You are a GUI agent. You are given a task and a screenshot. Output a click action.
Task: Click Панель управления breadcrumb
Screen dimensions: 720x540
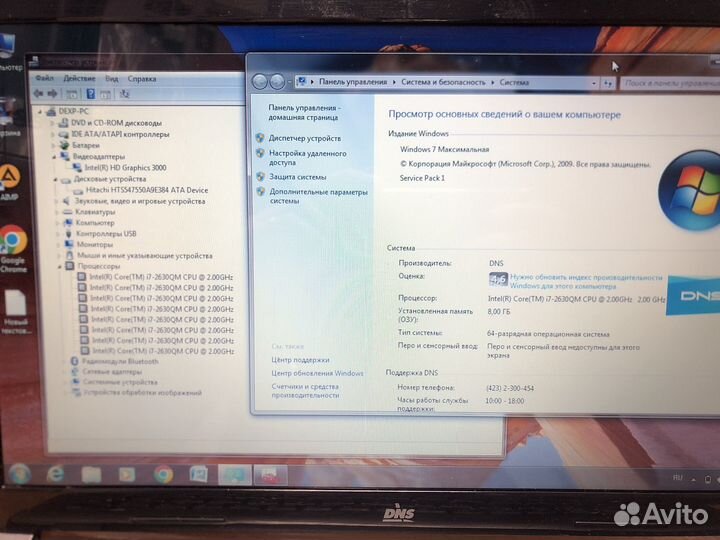pos(353,82)
